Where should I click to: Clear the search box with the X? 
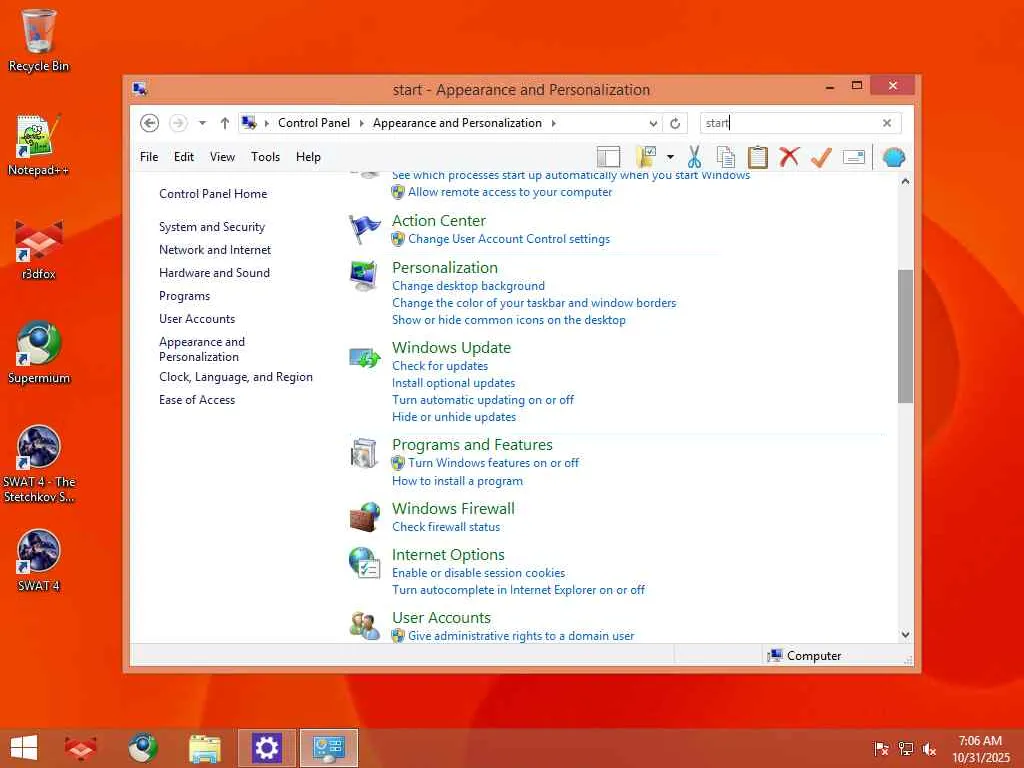pos(887,123)
